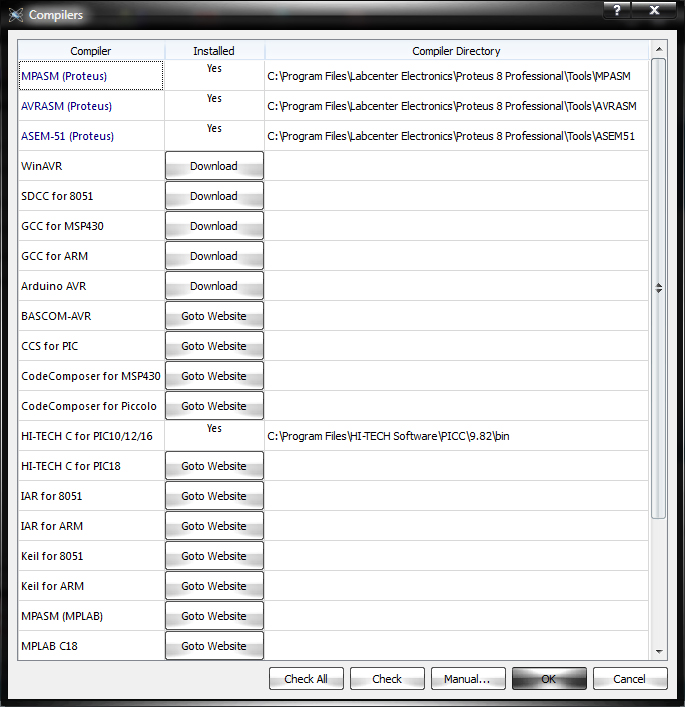
Task: Select HI-TECH C for PIC18 name
Action: click(x=71, y=466)
